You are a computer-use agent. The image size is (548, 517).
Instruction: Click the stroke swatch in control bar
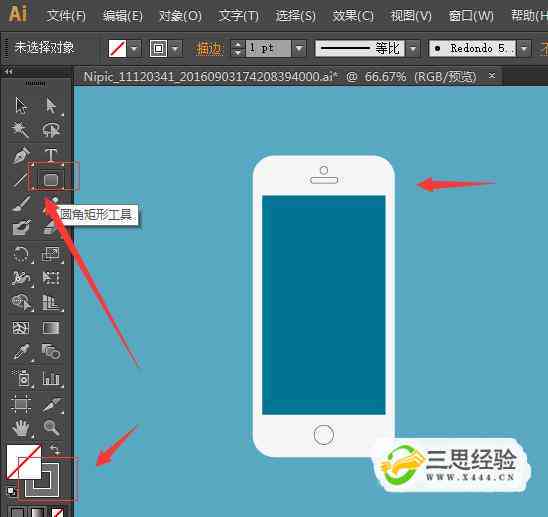coord(158,48)
